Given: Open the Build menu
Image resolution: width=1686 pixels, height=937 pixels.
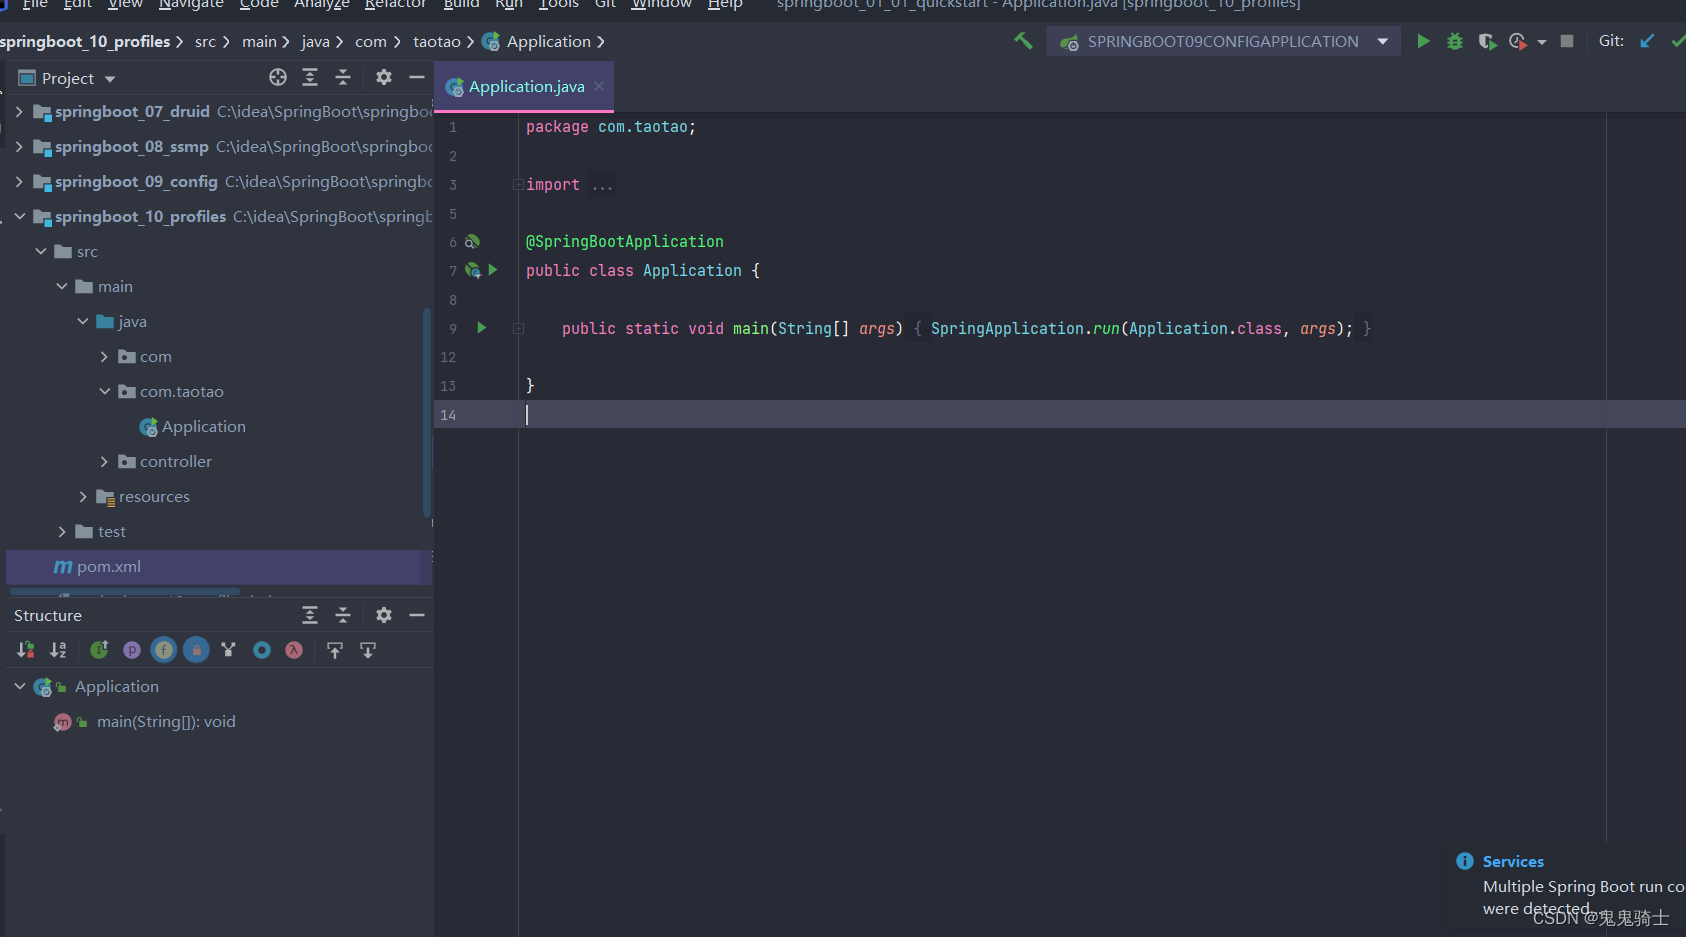Looking at the screenshot, I should (461, 4).
